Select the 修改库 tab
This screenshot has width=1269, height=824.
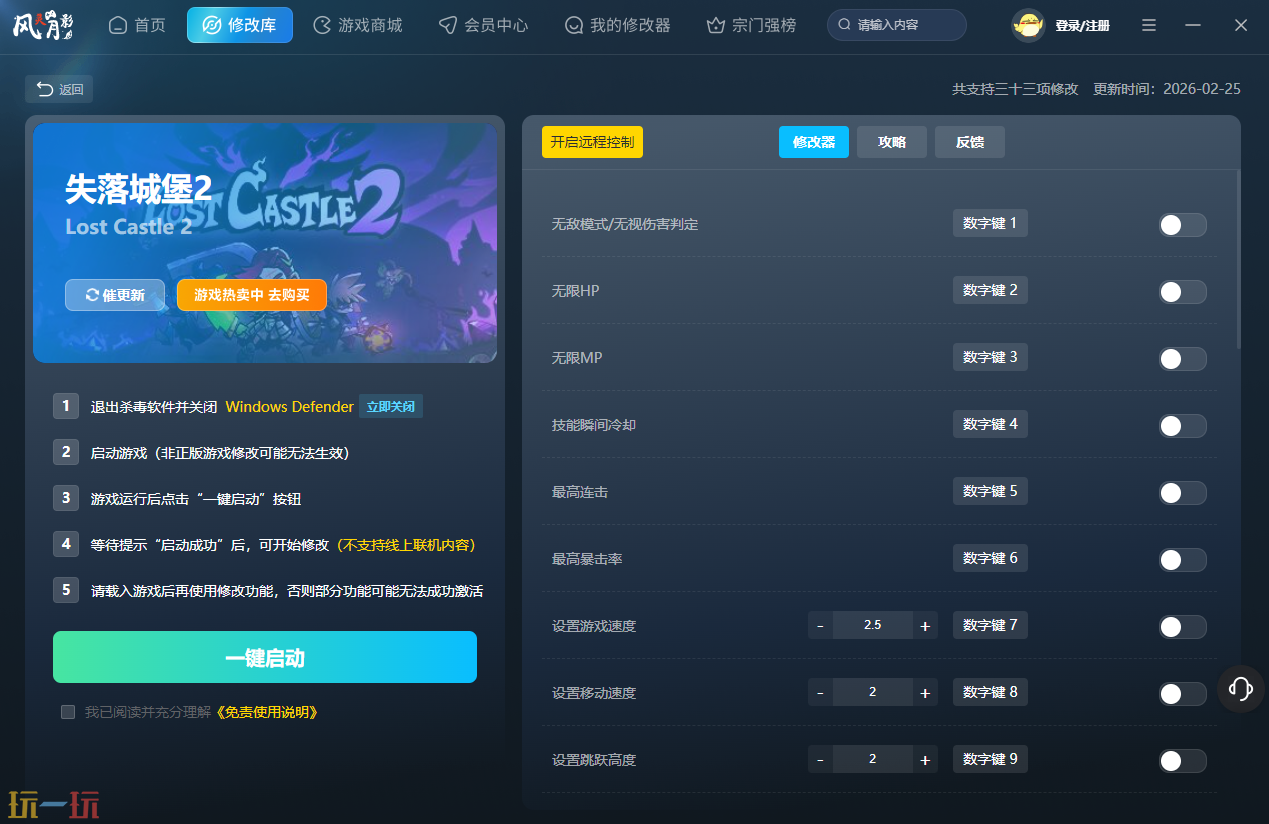pos(240,25)
